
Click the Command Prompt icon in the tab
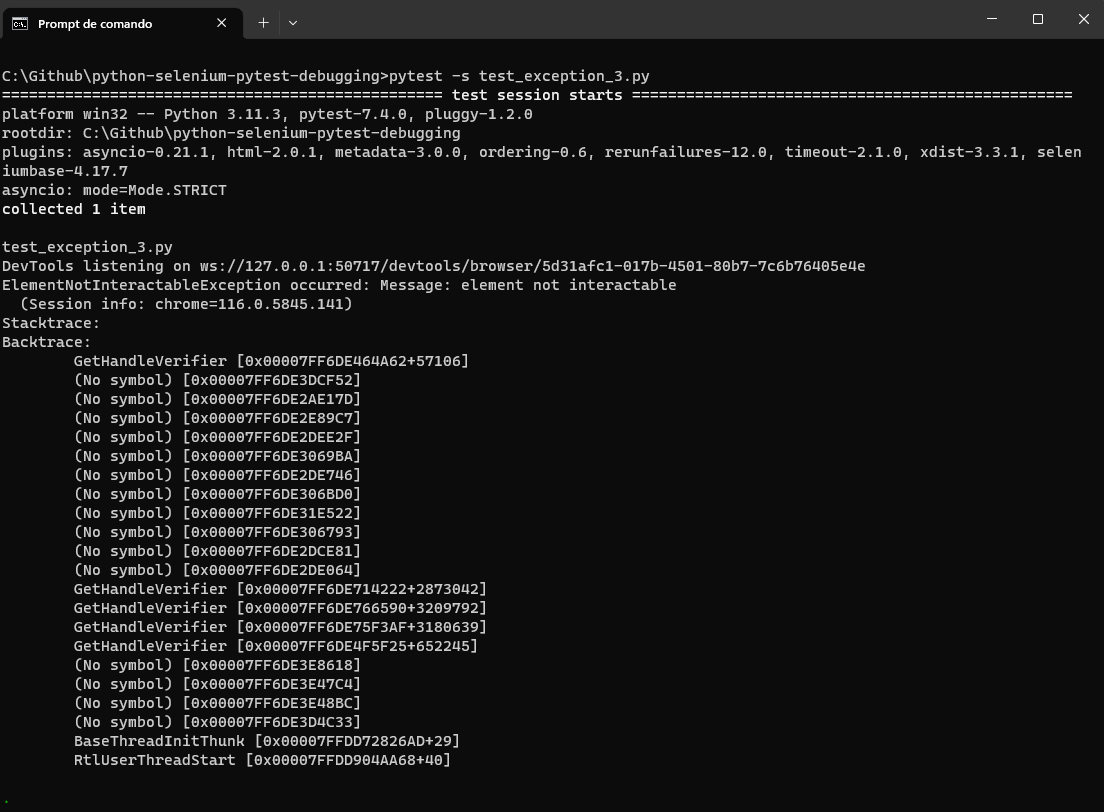coord(20,23)
